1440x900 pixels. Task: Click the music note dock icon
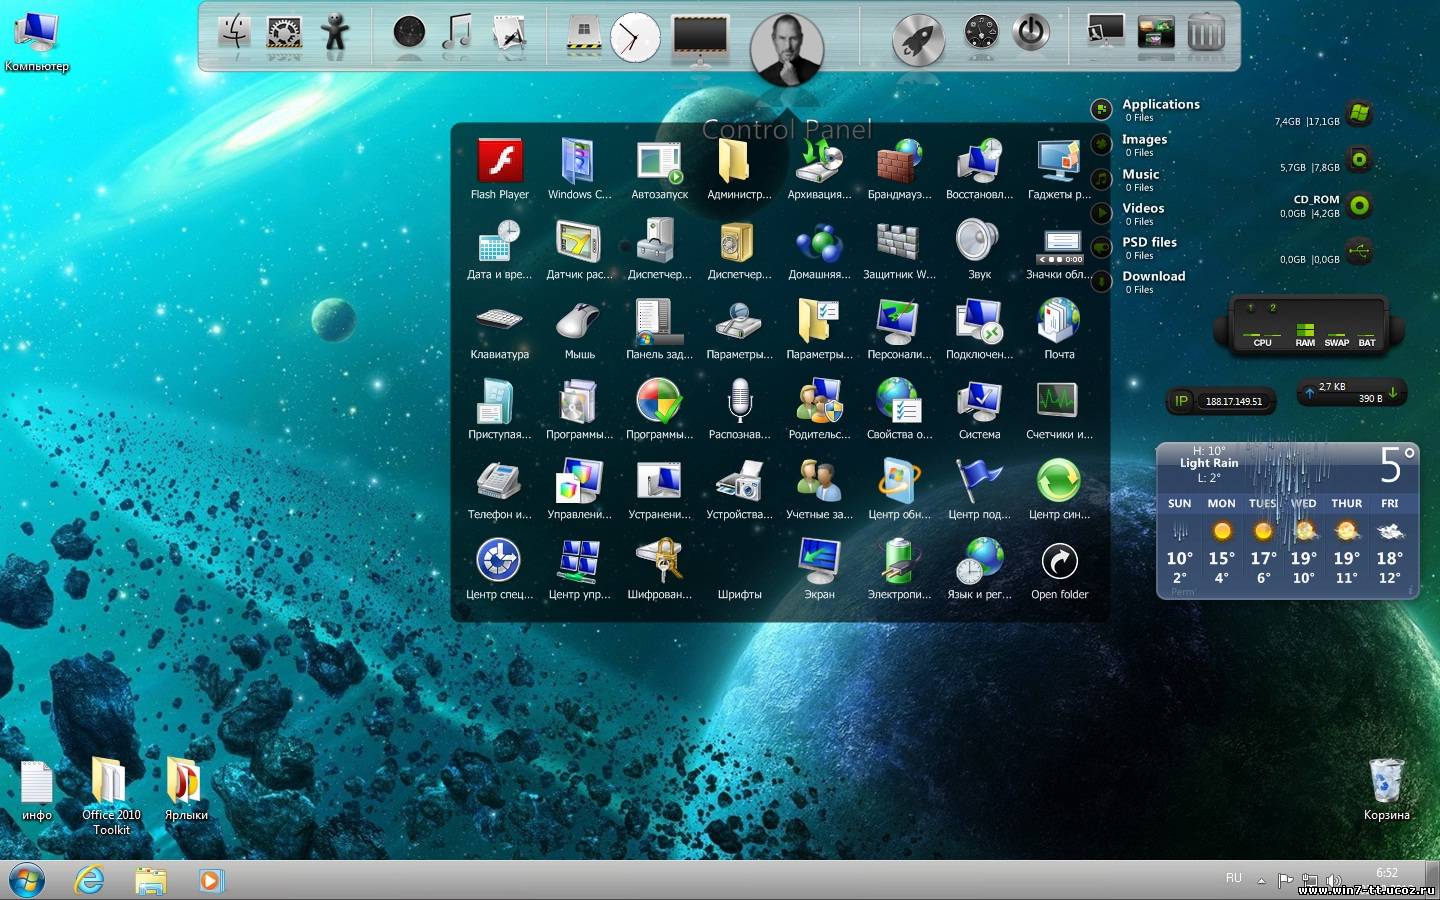click(x=458, y=32)
